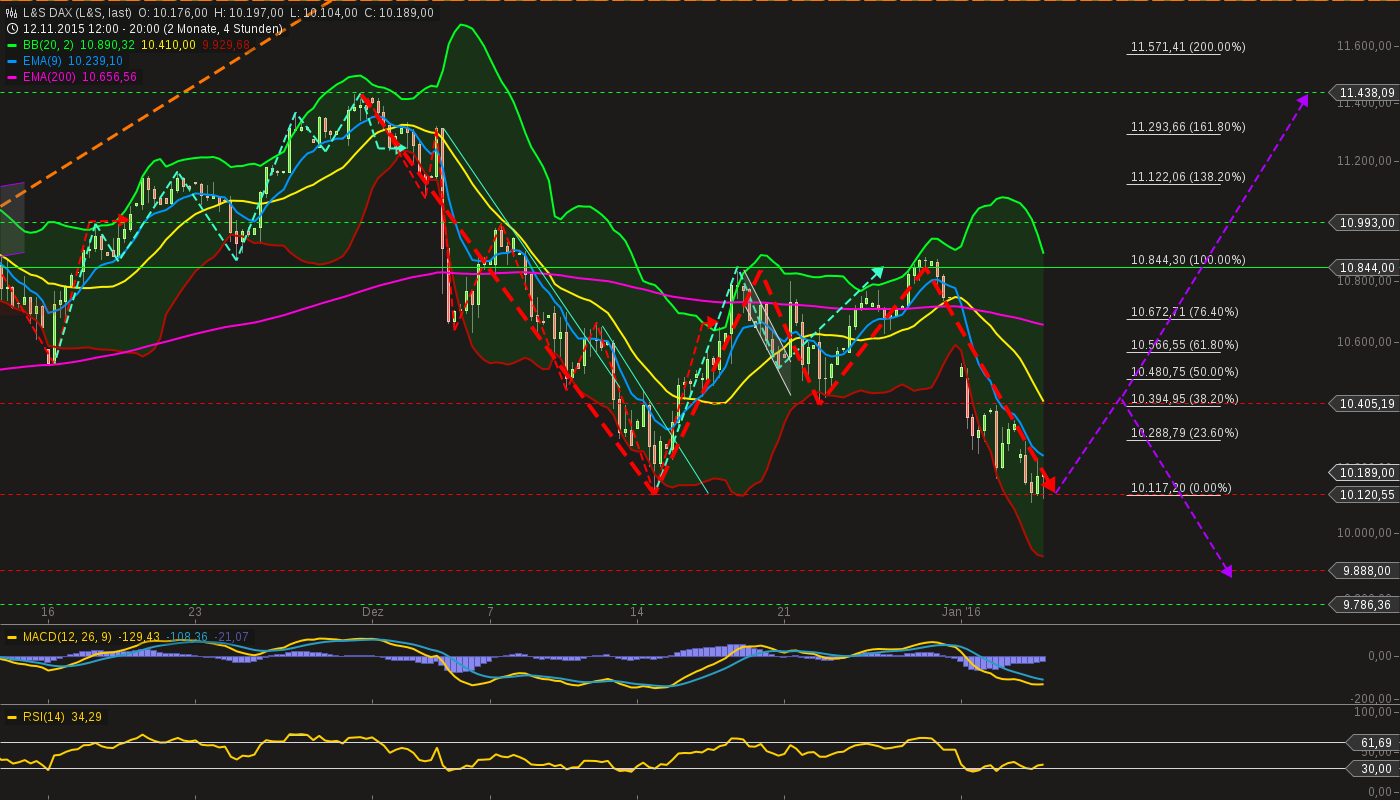
Task: Click price axis label '11.600,00'
Action: click(1366, 46)
